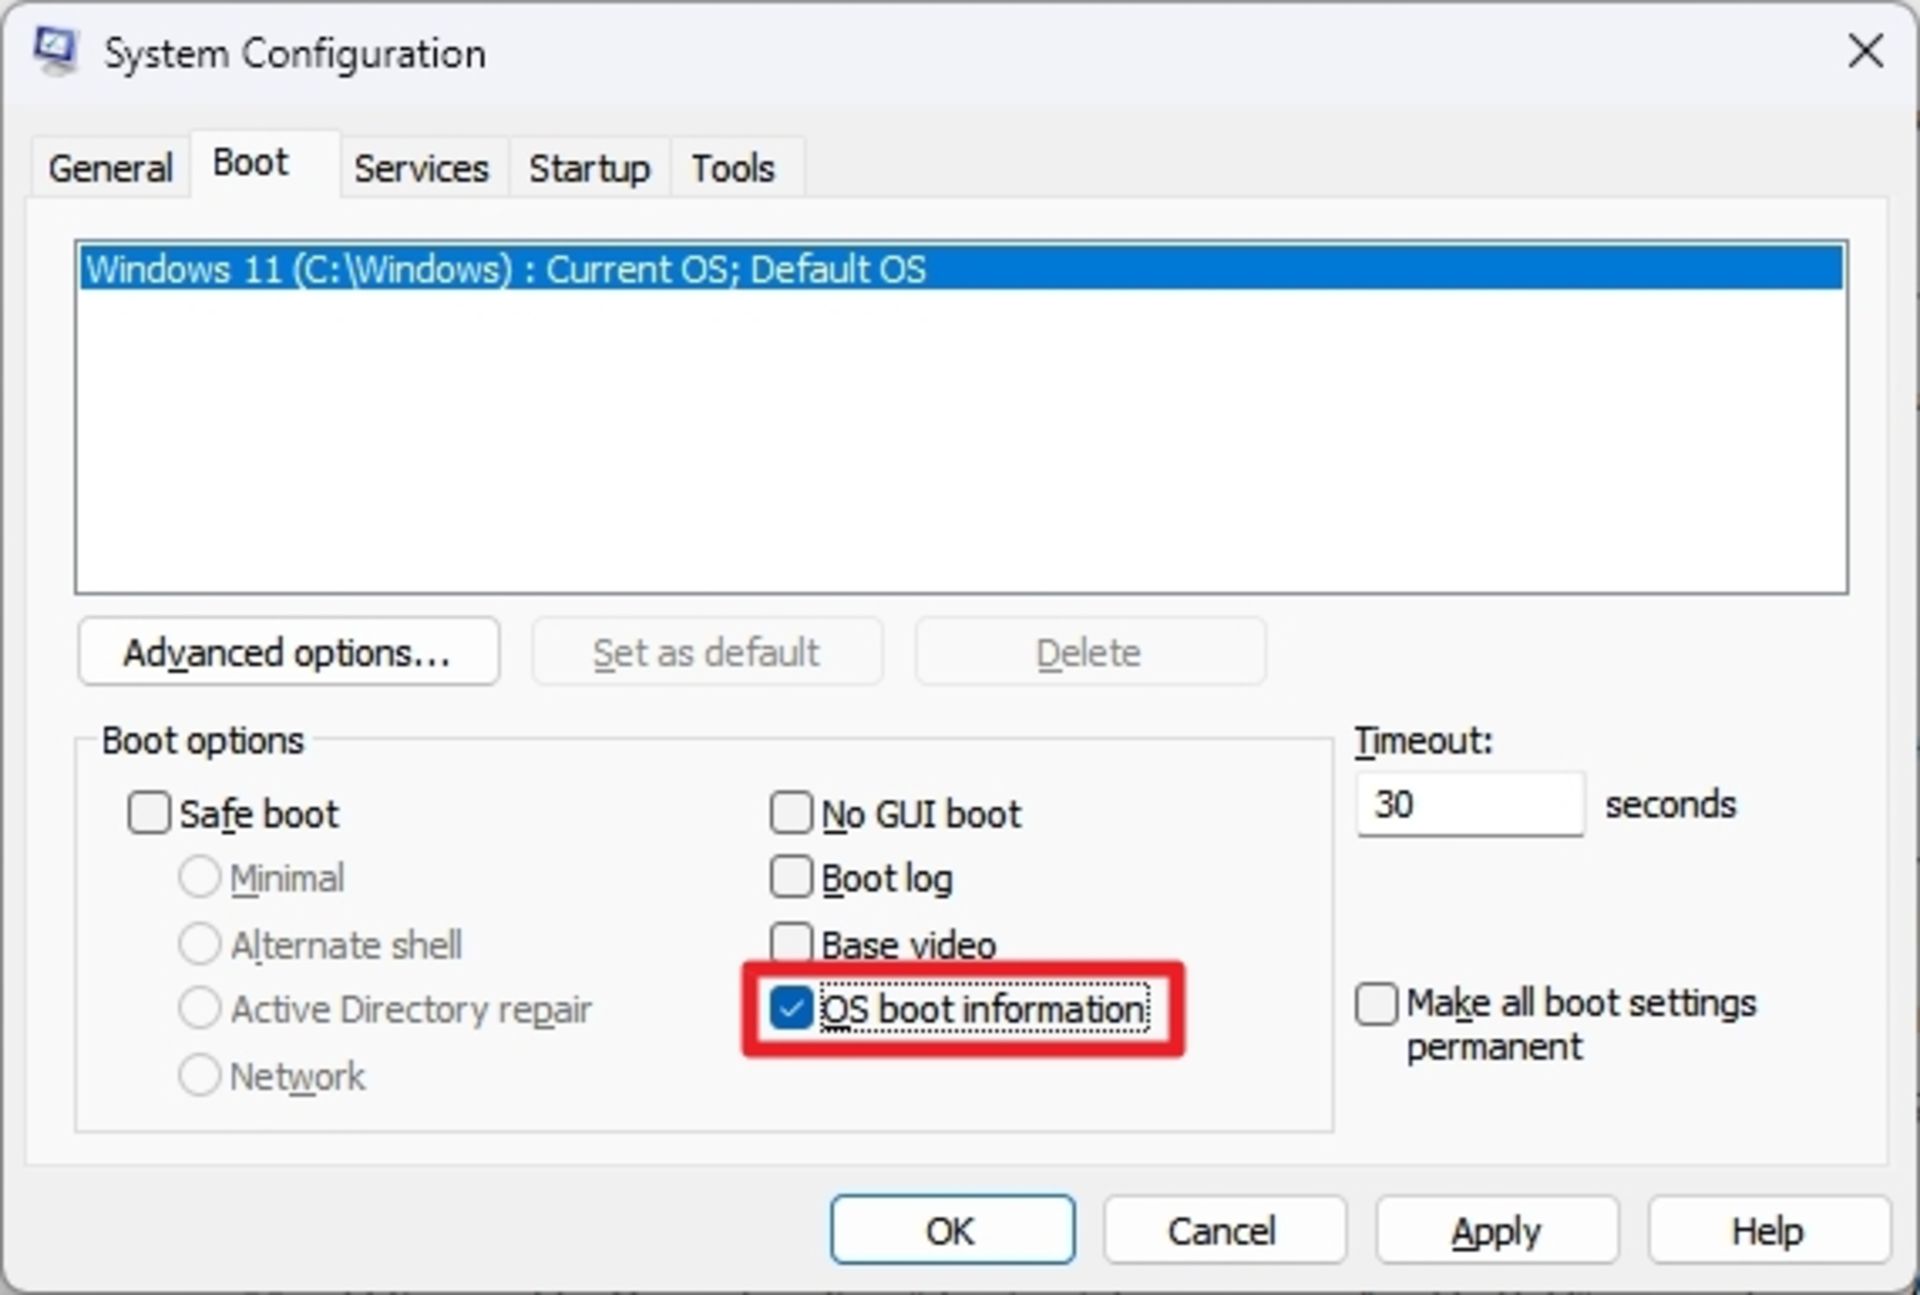Open the Tools tab
The height and width of the screenshot is (1295, 1920).
click(733, 167)
